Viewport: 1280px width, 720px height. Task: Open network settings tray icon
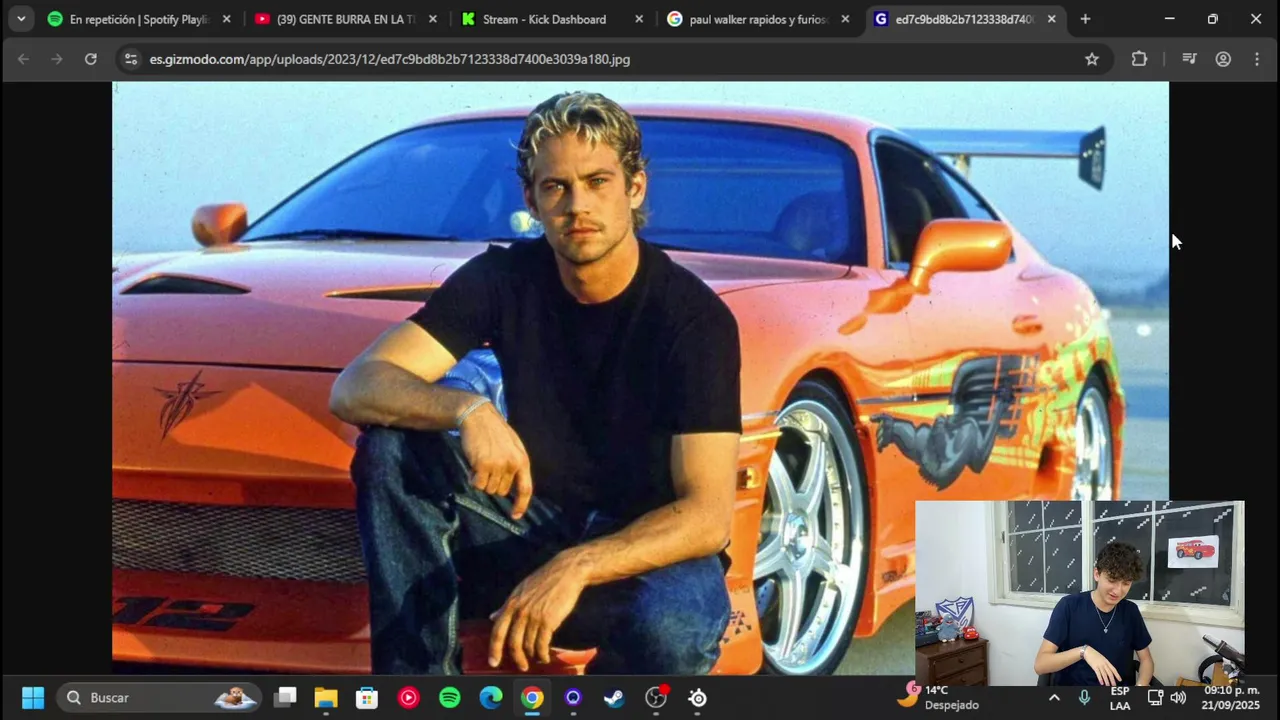tap(1155, 697)
